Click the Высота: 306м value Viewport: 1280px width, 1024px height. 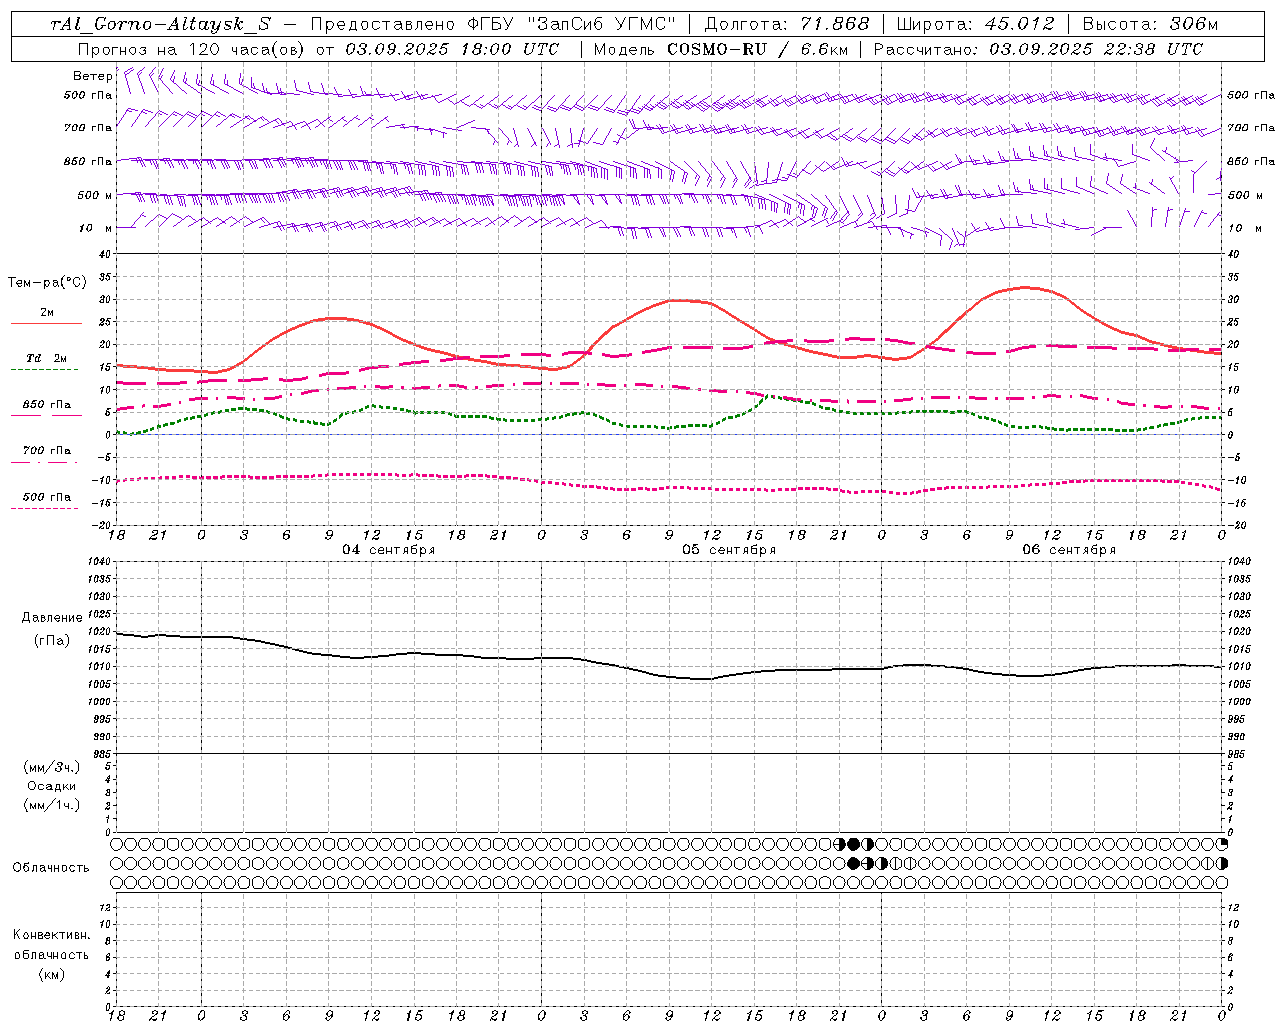(1151, 24)
